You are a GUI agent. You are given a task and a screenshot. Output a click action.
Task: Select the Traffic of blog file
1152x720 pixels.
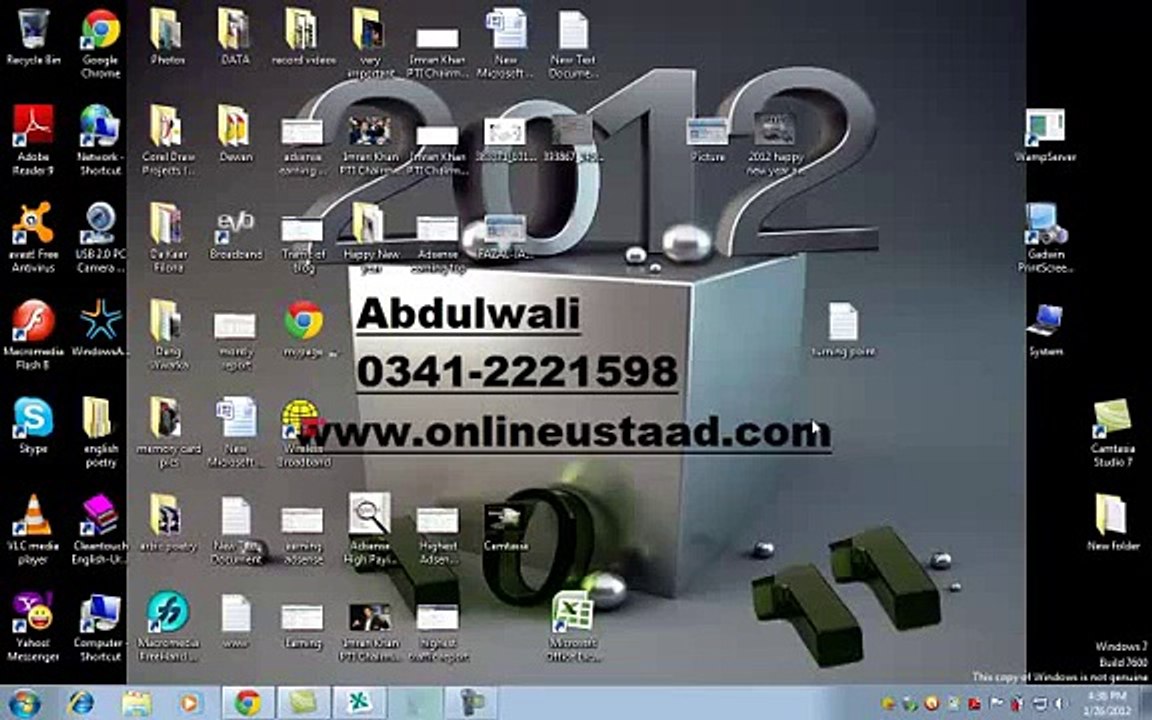303,244
